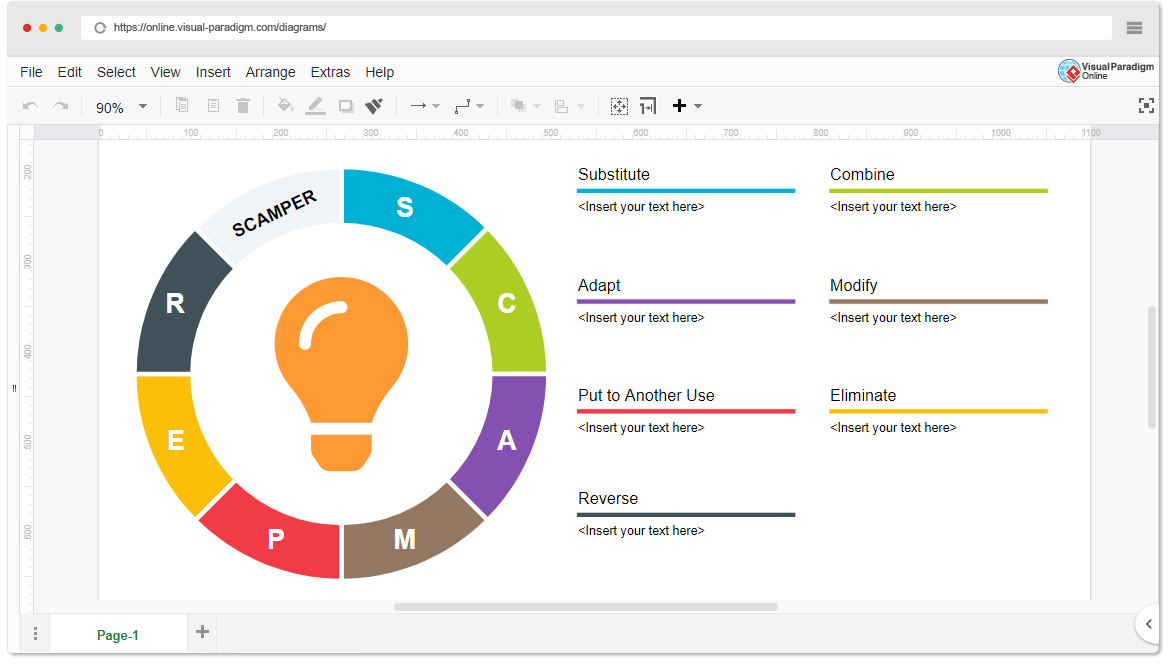Select the waypoint elbow connector tool
Screen dimensions: 1170x665
pos(463,106)
